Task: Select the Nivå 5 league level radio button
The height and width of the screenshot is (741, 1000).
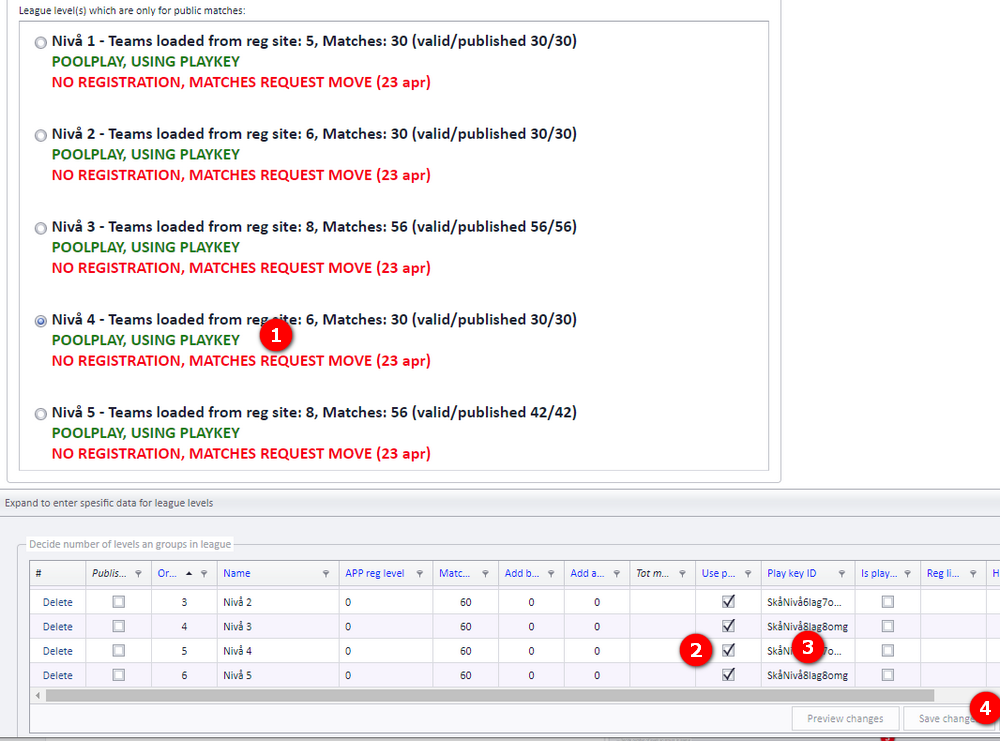Action: (x=41, y=414)
